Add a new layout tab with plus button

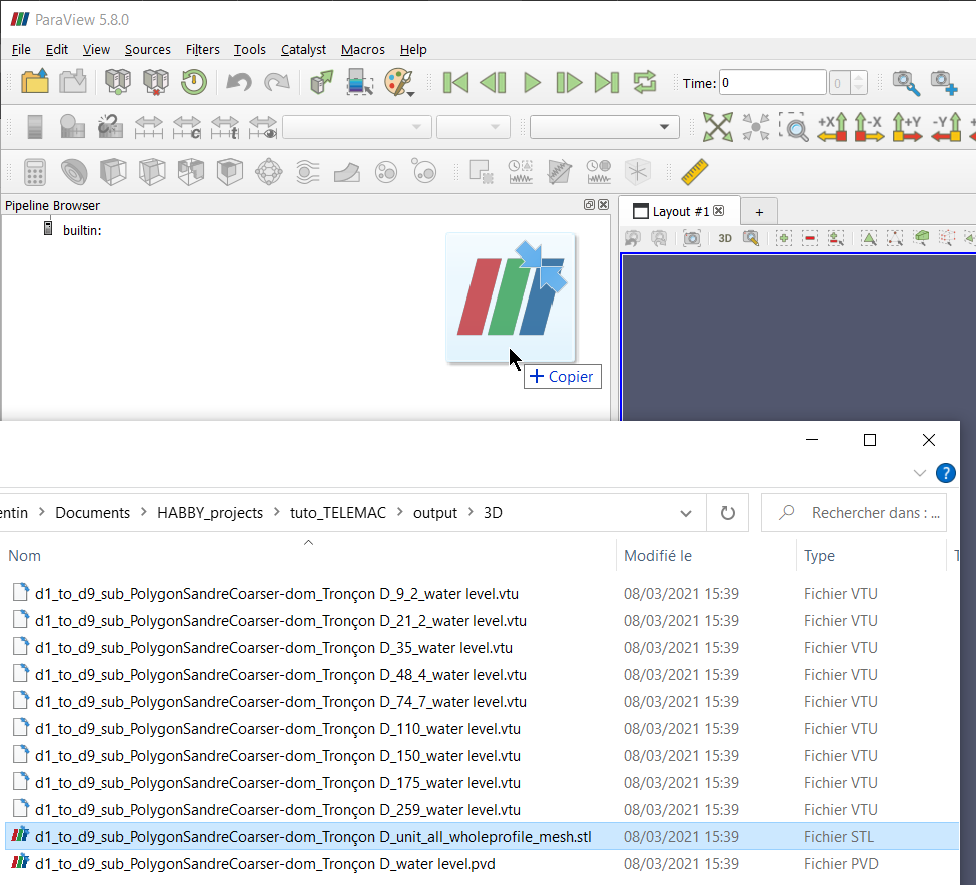coord(759,211)
